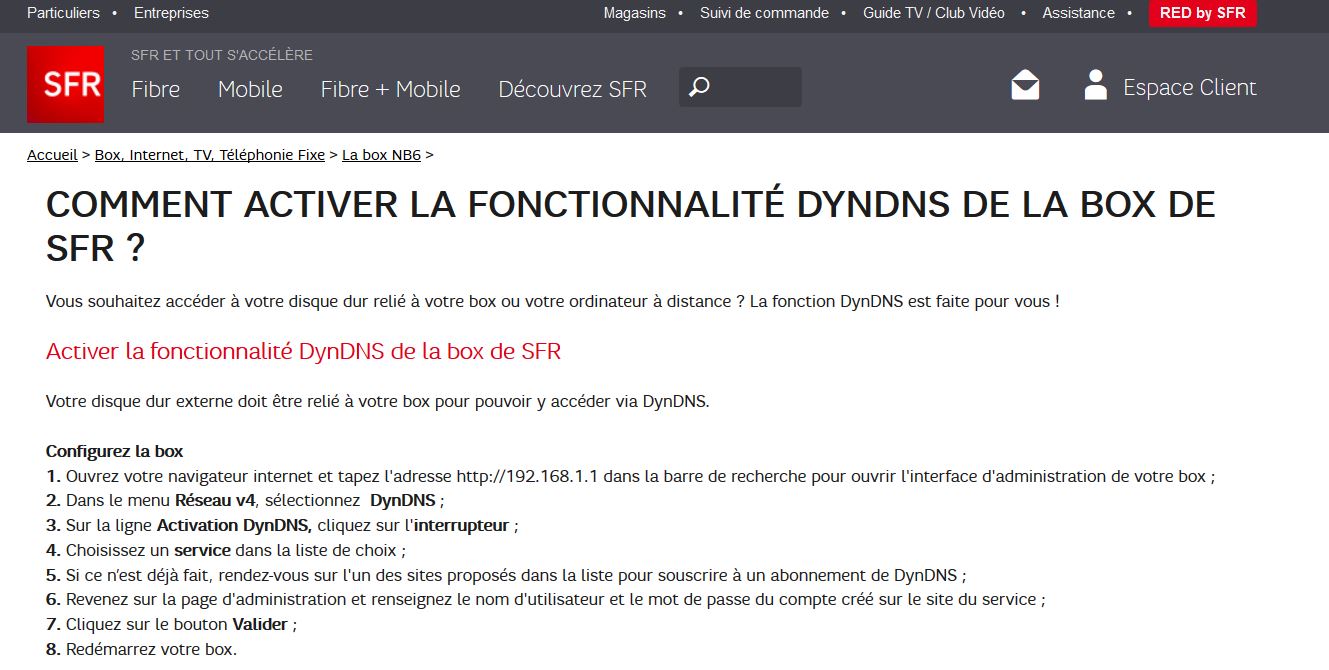
Task: Click the intro sentence 'Vous souhaitez accéder'
Action: point(553,301)
